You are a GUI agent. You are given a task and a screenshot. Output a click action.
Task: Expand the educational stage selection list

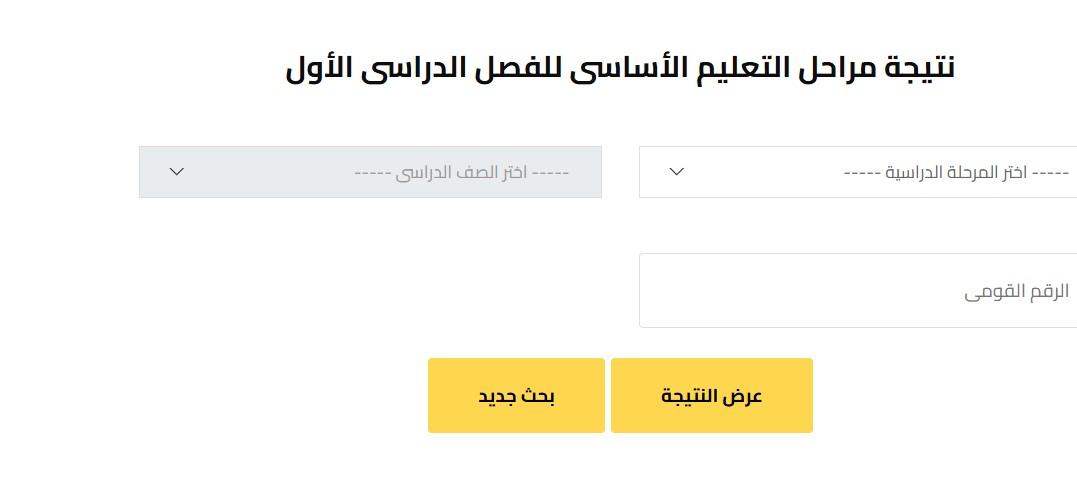click(858, 171)
